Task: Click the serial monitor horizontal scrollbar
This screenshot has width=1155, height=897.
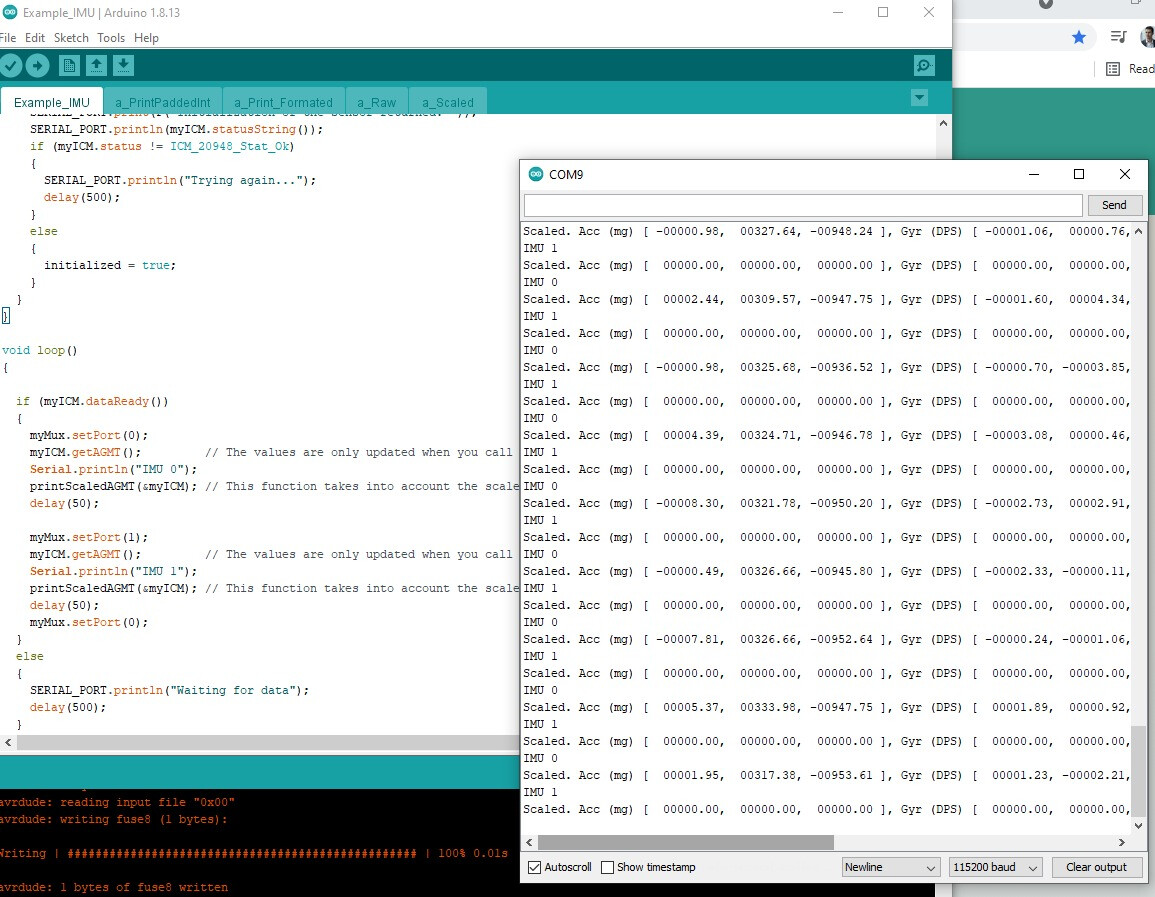Action: click(x=685, y=842)
